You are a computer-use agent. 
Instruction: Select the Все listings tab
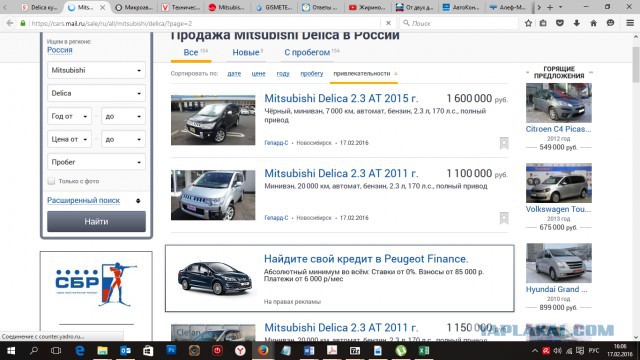tap(191, 53)
